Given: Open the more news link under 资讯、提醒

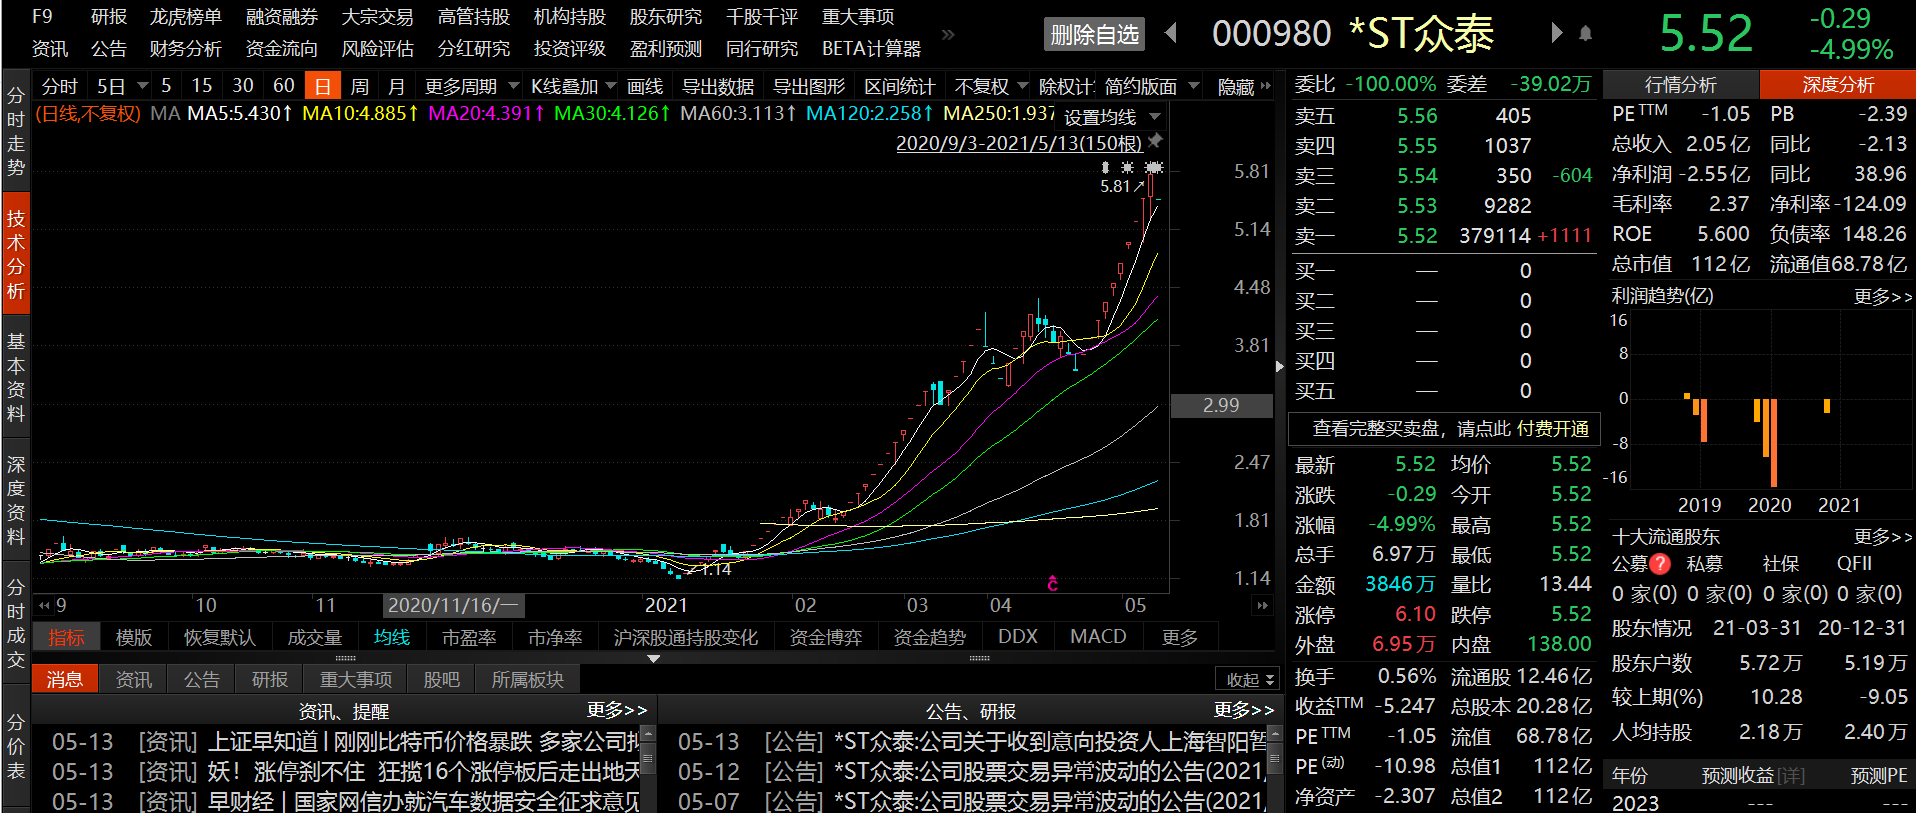Looking at the screenshot, I should point(617,709).
